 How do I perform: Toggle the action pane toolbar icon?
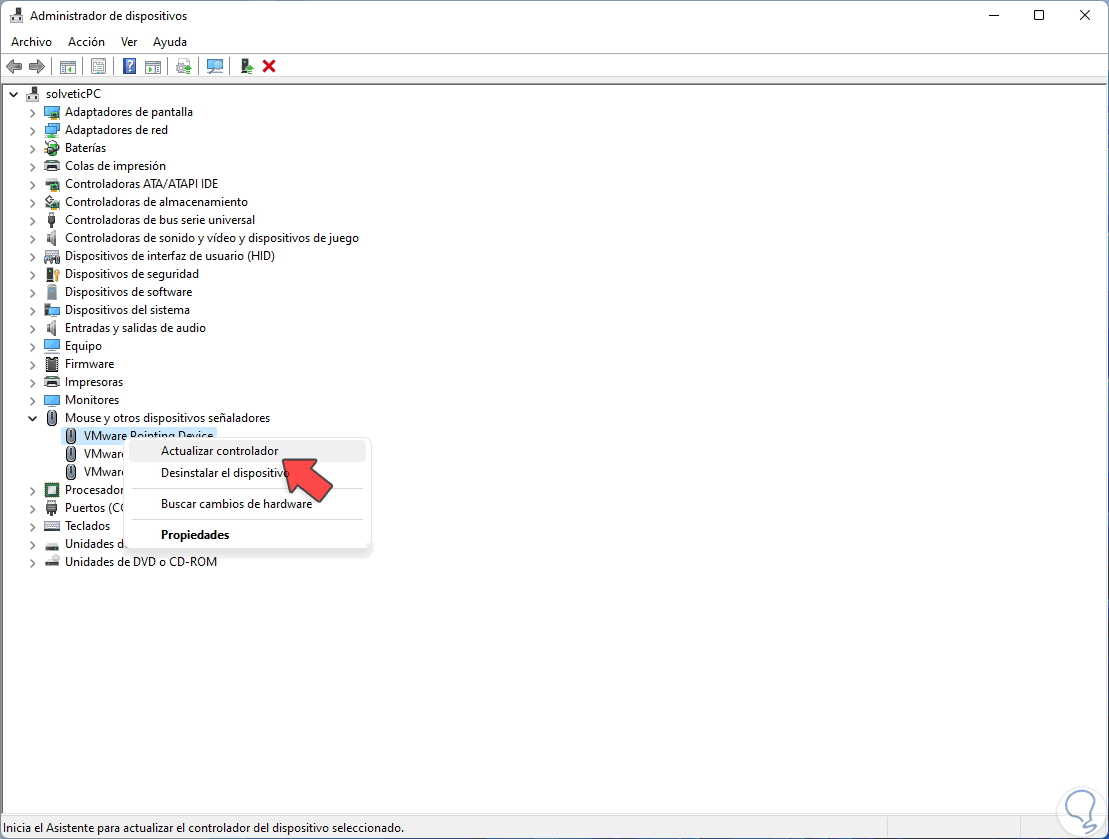pyautogui.click(x=153, y=66)
